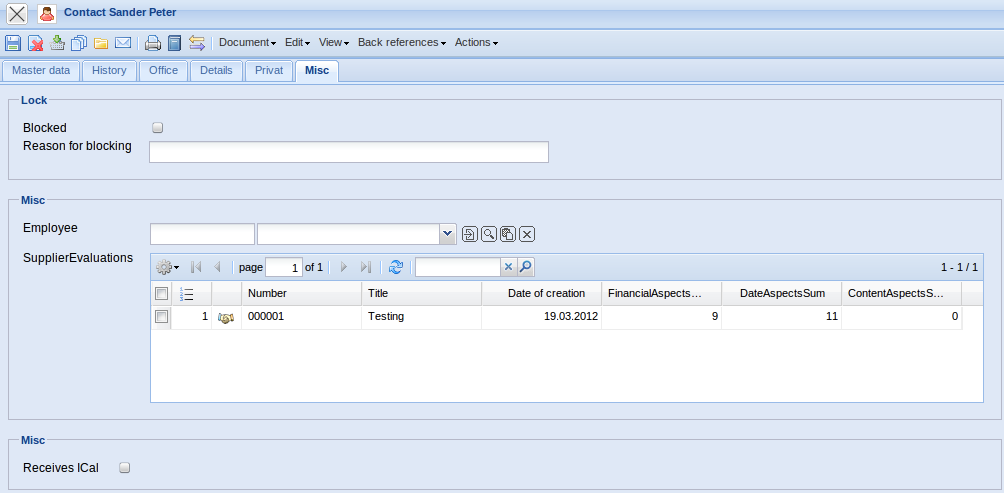Viewport: 1004px width, 493px height.
Task: Expand the Employee combo box dropdown
Action: coord(447,234)
